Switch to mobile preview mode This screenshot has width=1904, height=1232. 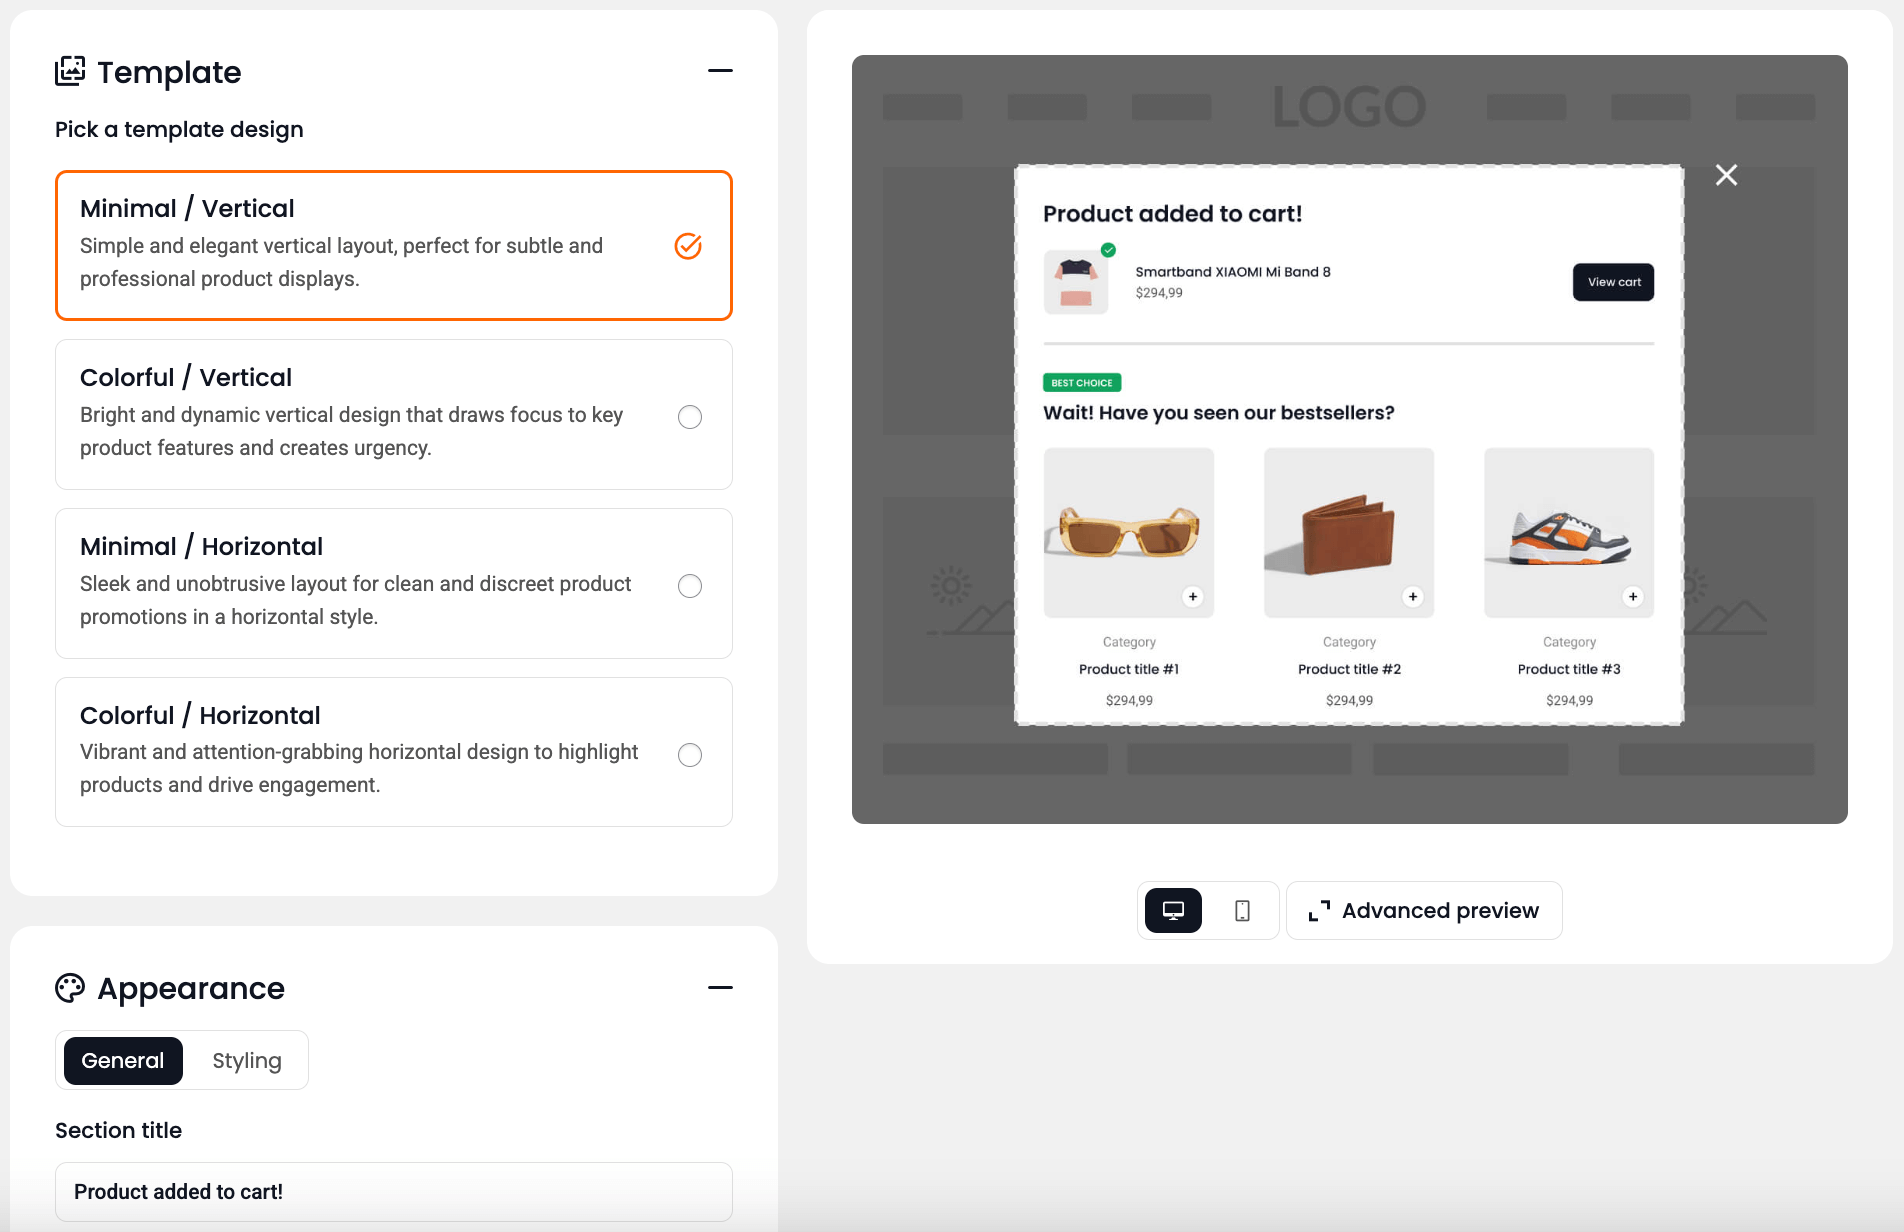pos(1242,911)
